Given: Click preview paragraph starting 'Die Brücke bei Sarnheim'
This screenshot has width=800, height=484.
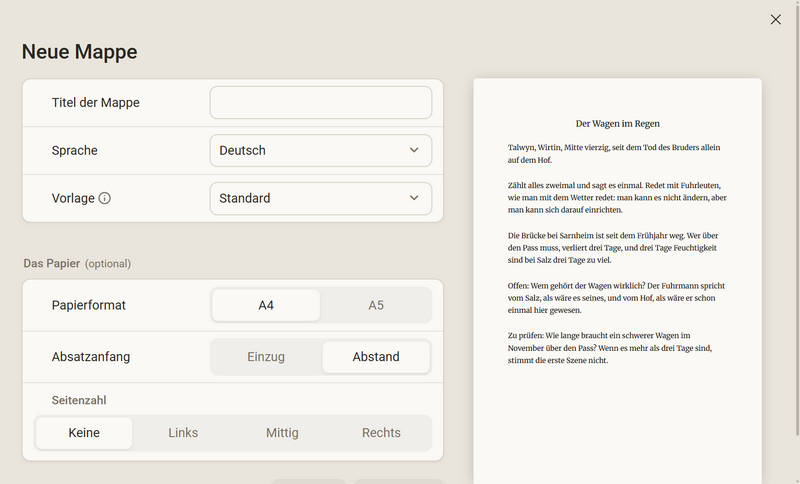Looking at the screenshot, I should click(x=613, y=248).
